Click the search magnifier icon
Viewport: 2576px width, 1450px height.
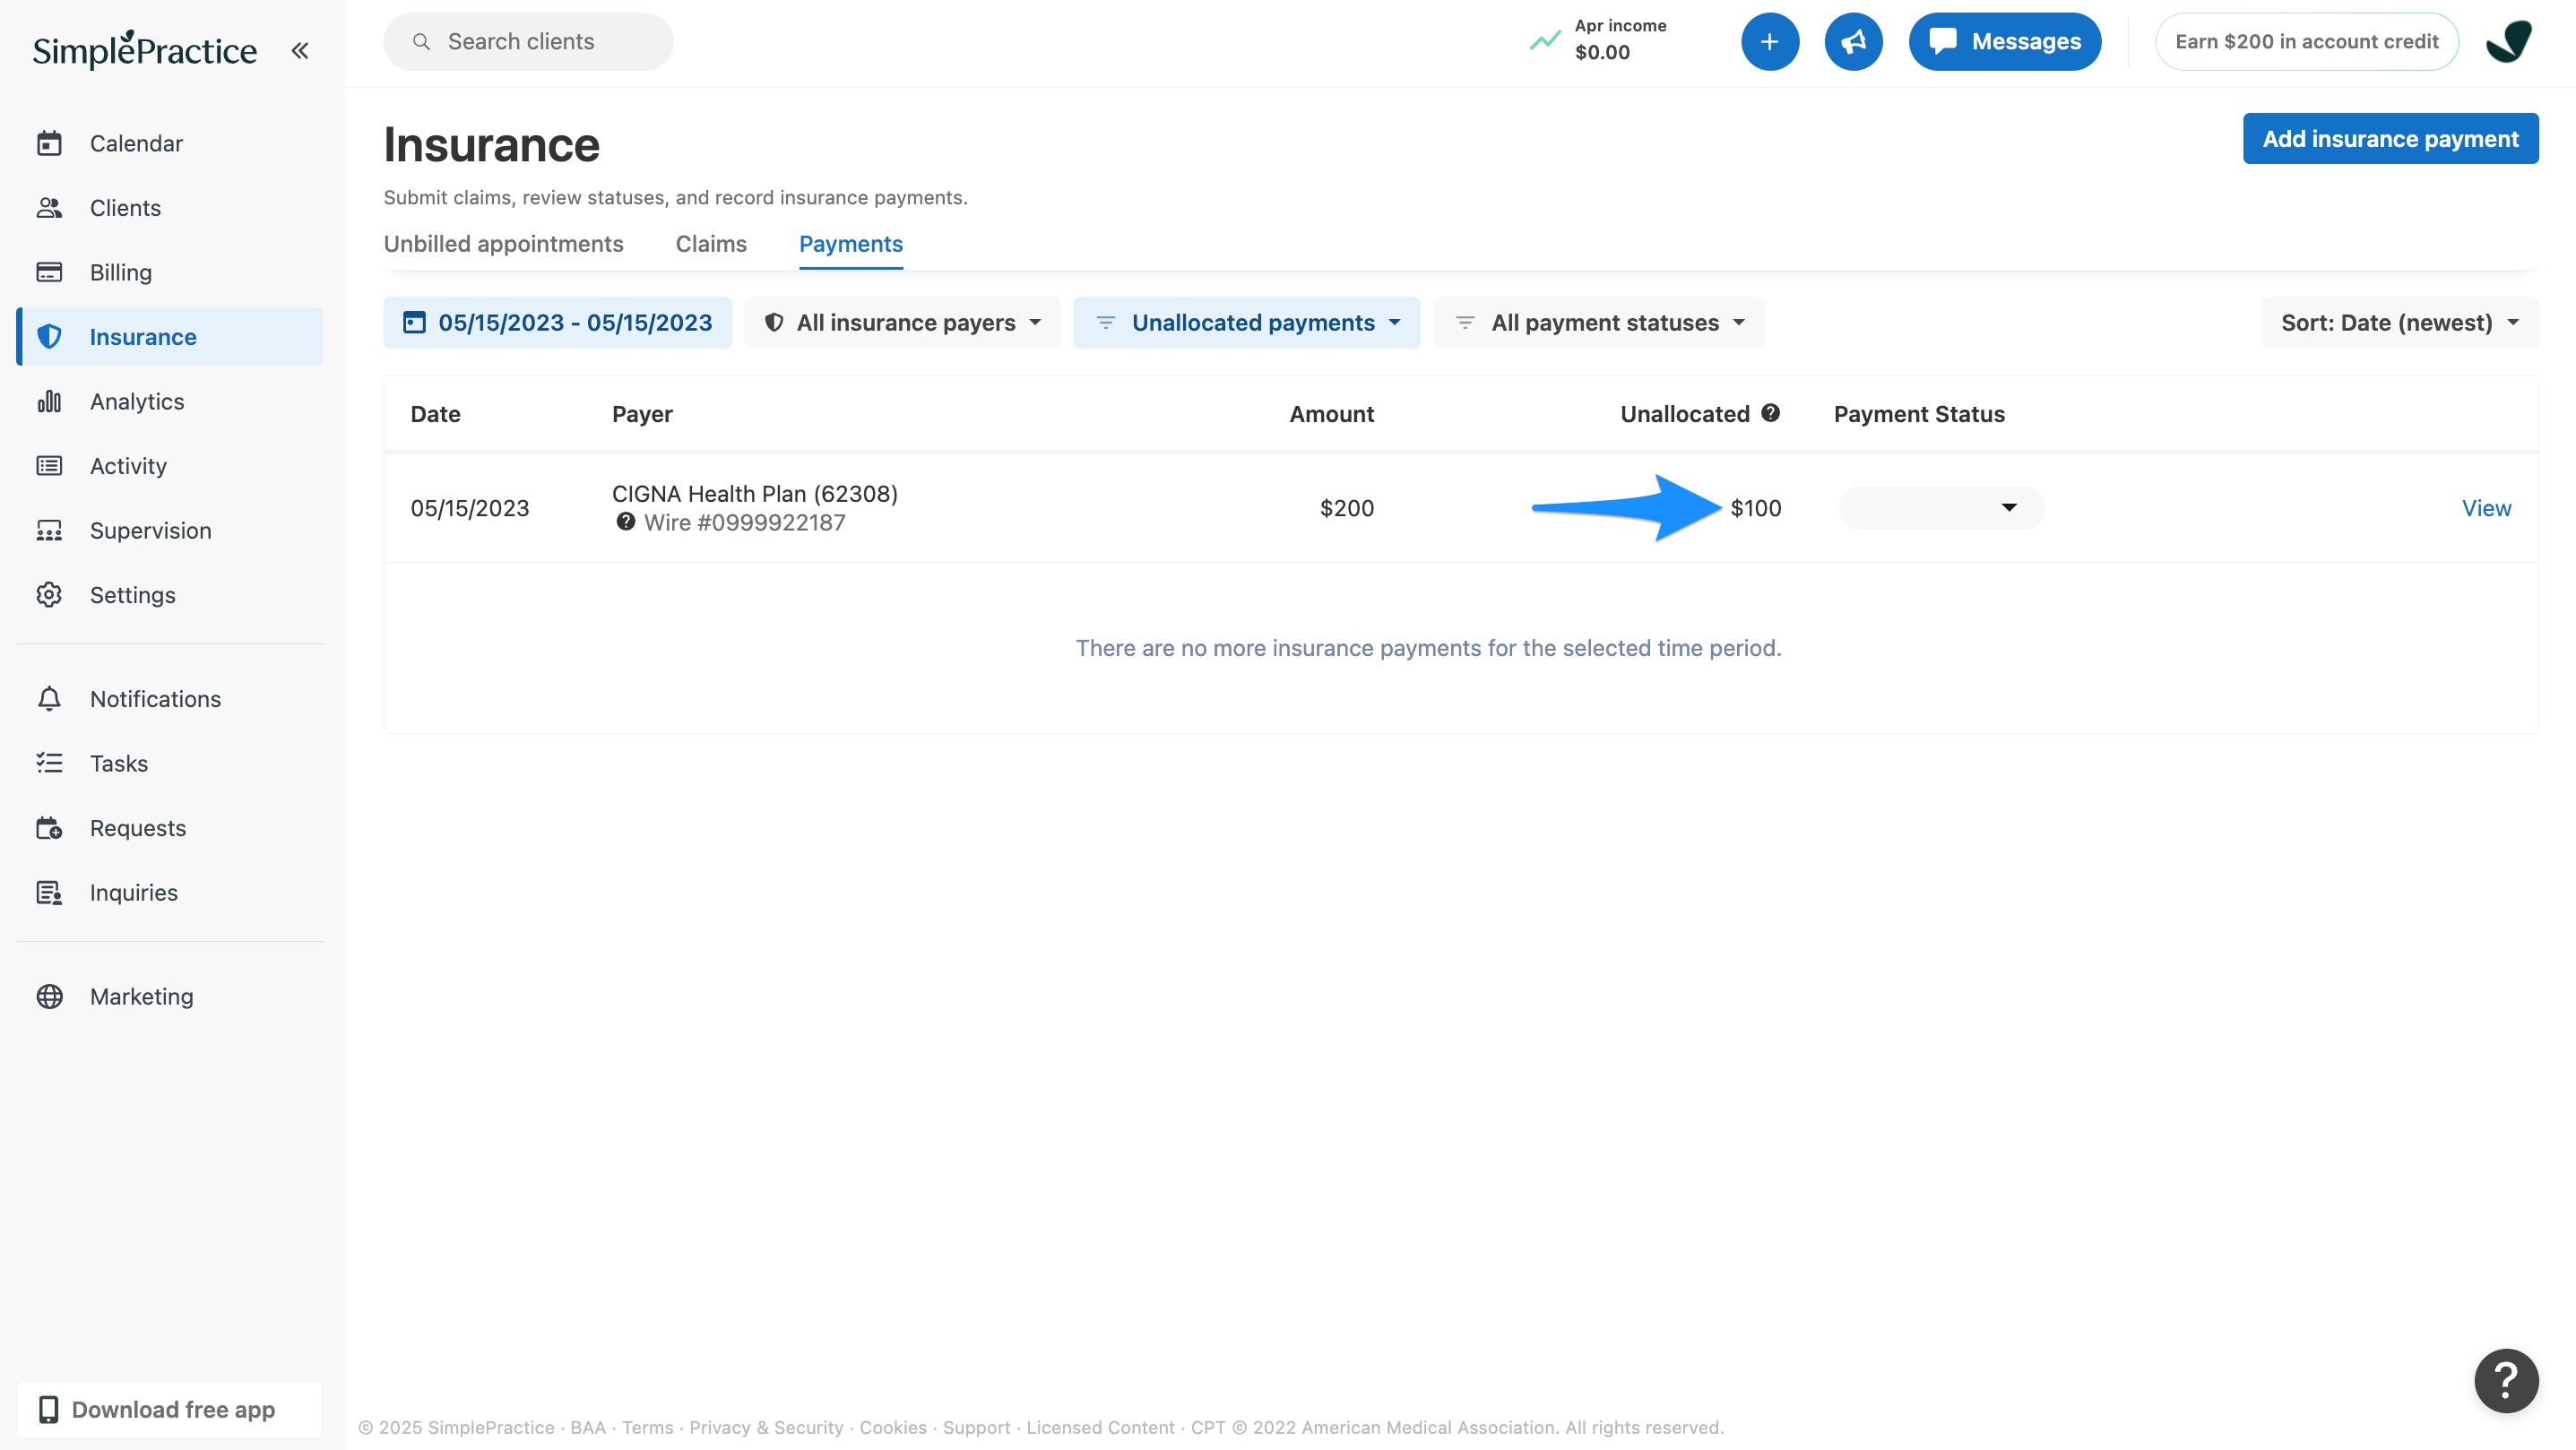[x=421, y=42]
